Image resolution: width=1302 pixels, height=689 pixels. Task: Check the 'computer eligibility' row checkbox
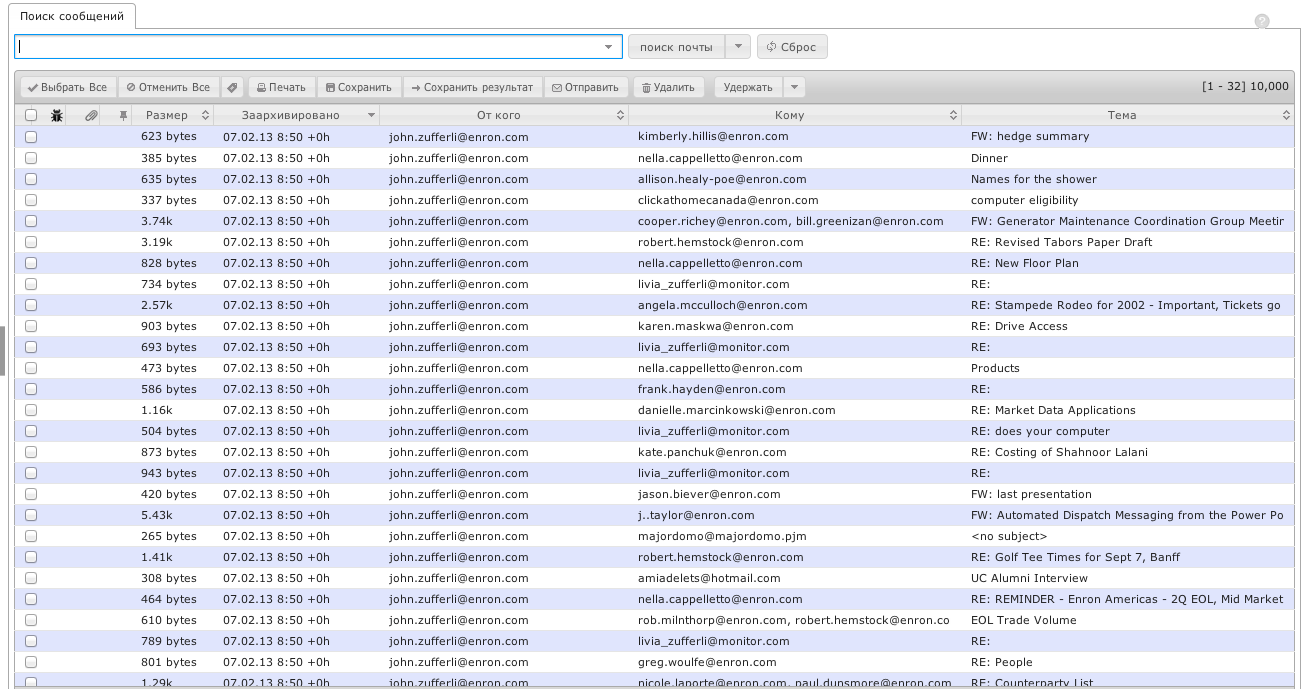pos(31,200)
